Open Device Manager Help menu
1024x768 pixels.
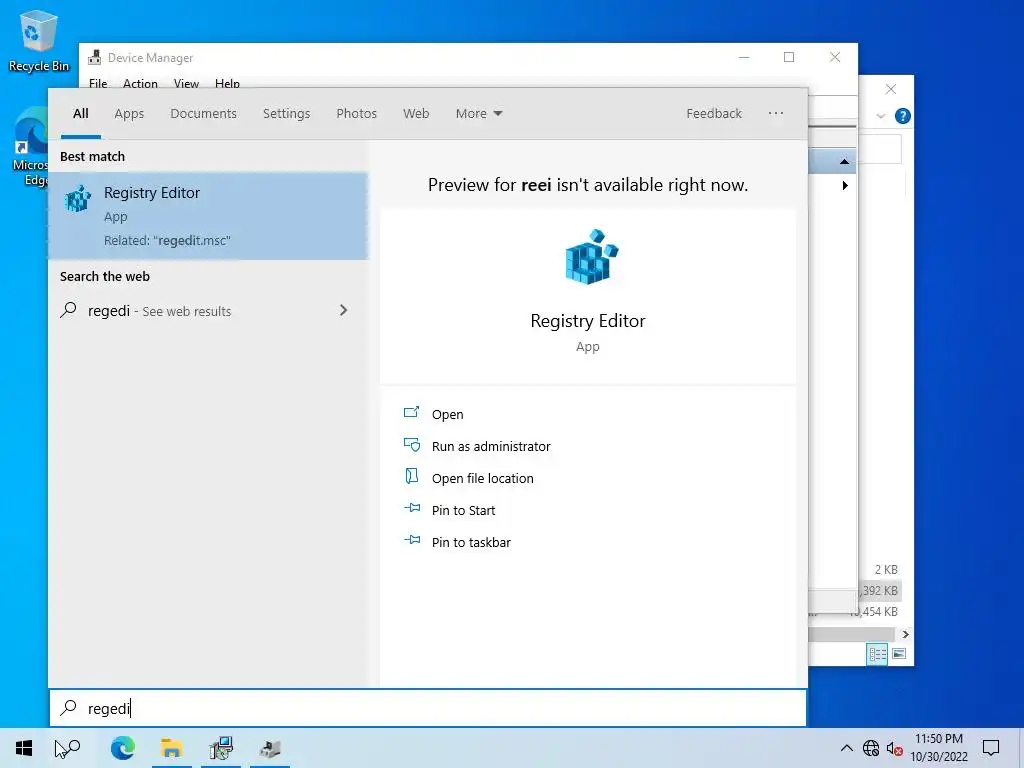(x=227, y=84)
